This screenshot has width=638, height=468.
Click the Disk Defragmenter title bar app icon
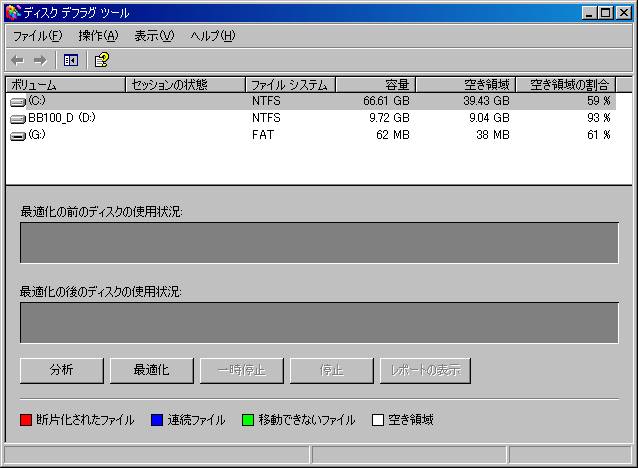[13, 12]
